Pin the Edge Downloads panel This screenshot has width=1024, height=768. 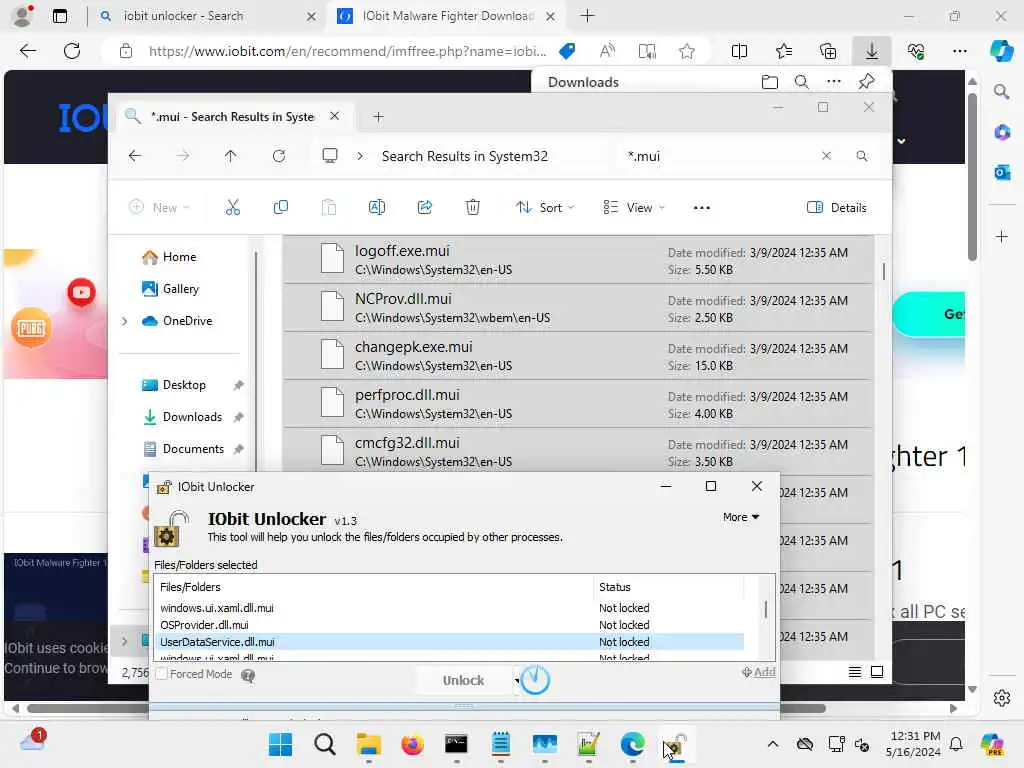pos(867,82)
